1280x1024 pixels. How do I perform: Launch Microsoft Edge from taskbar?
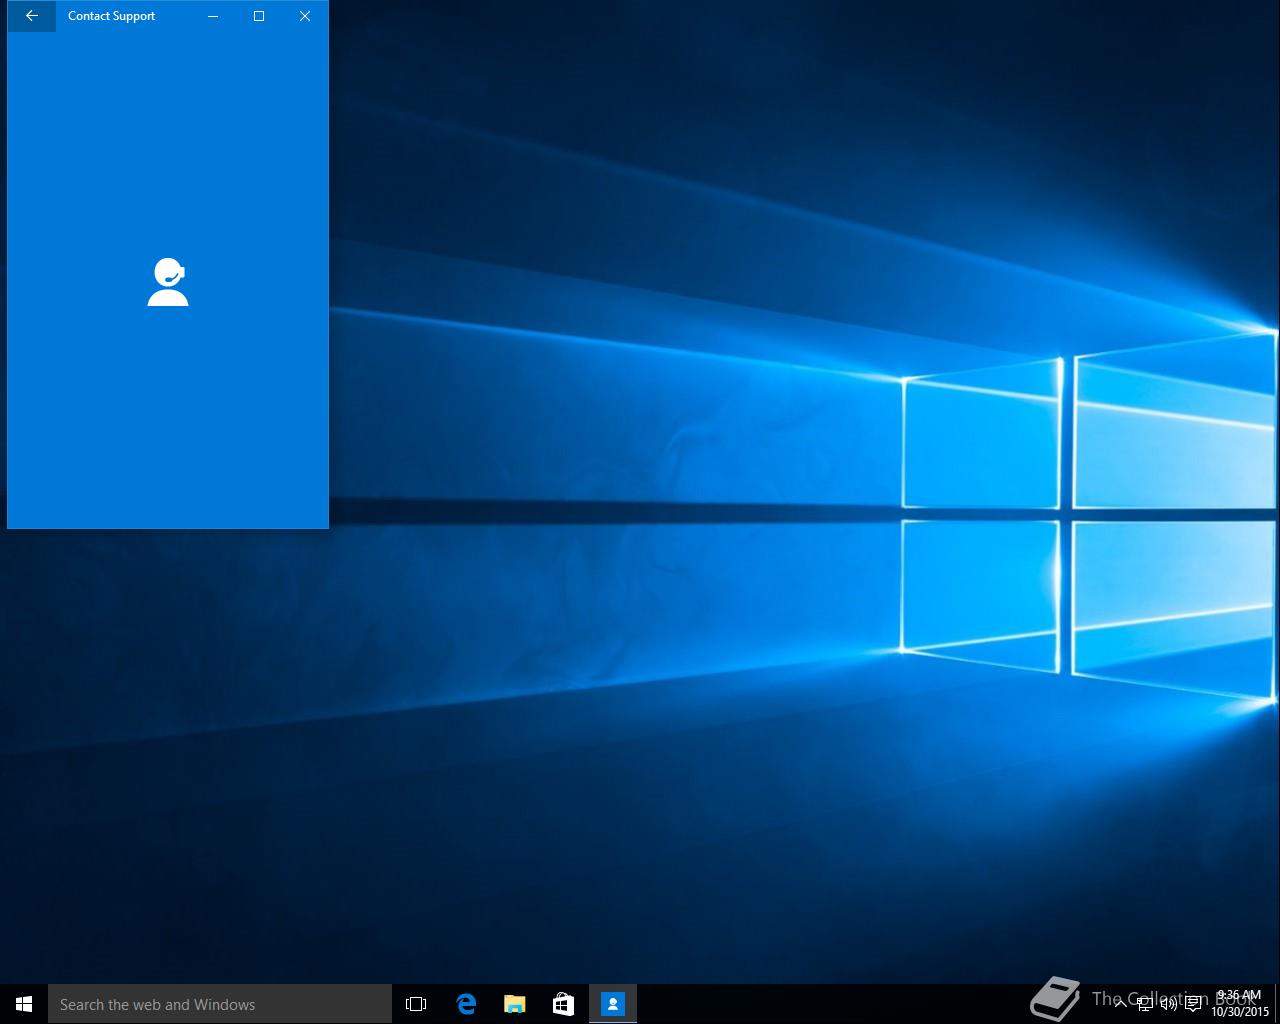466,1004
